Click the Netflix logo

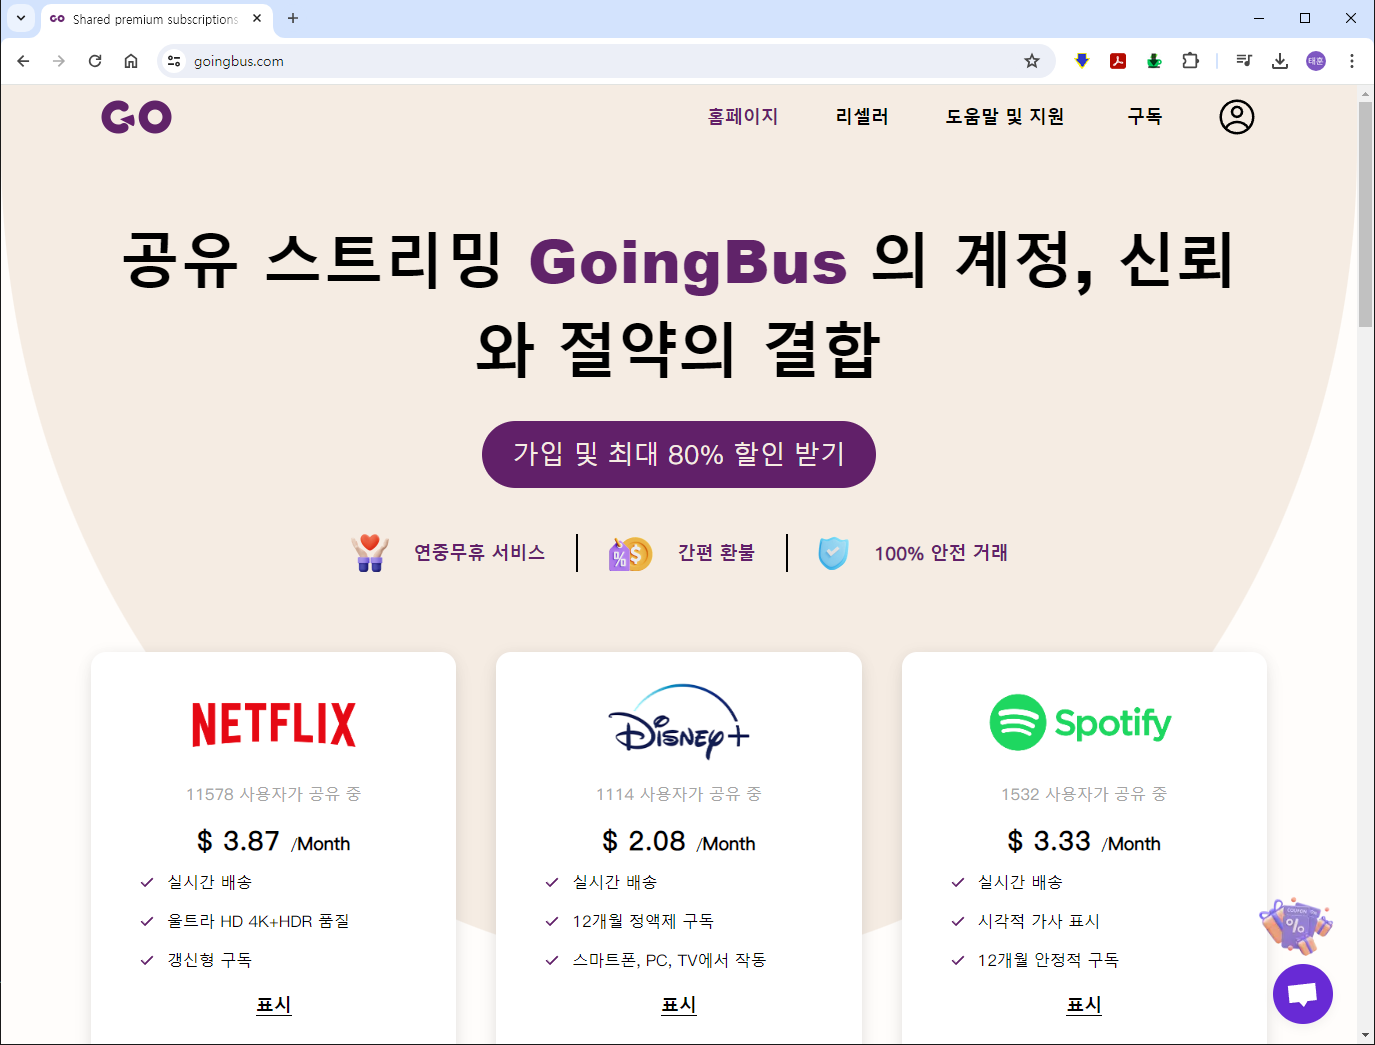coord(274,724)
